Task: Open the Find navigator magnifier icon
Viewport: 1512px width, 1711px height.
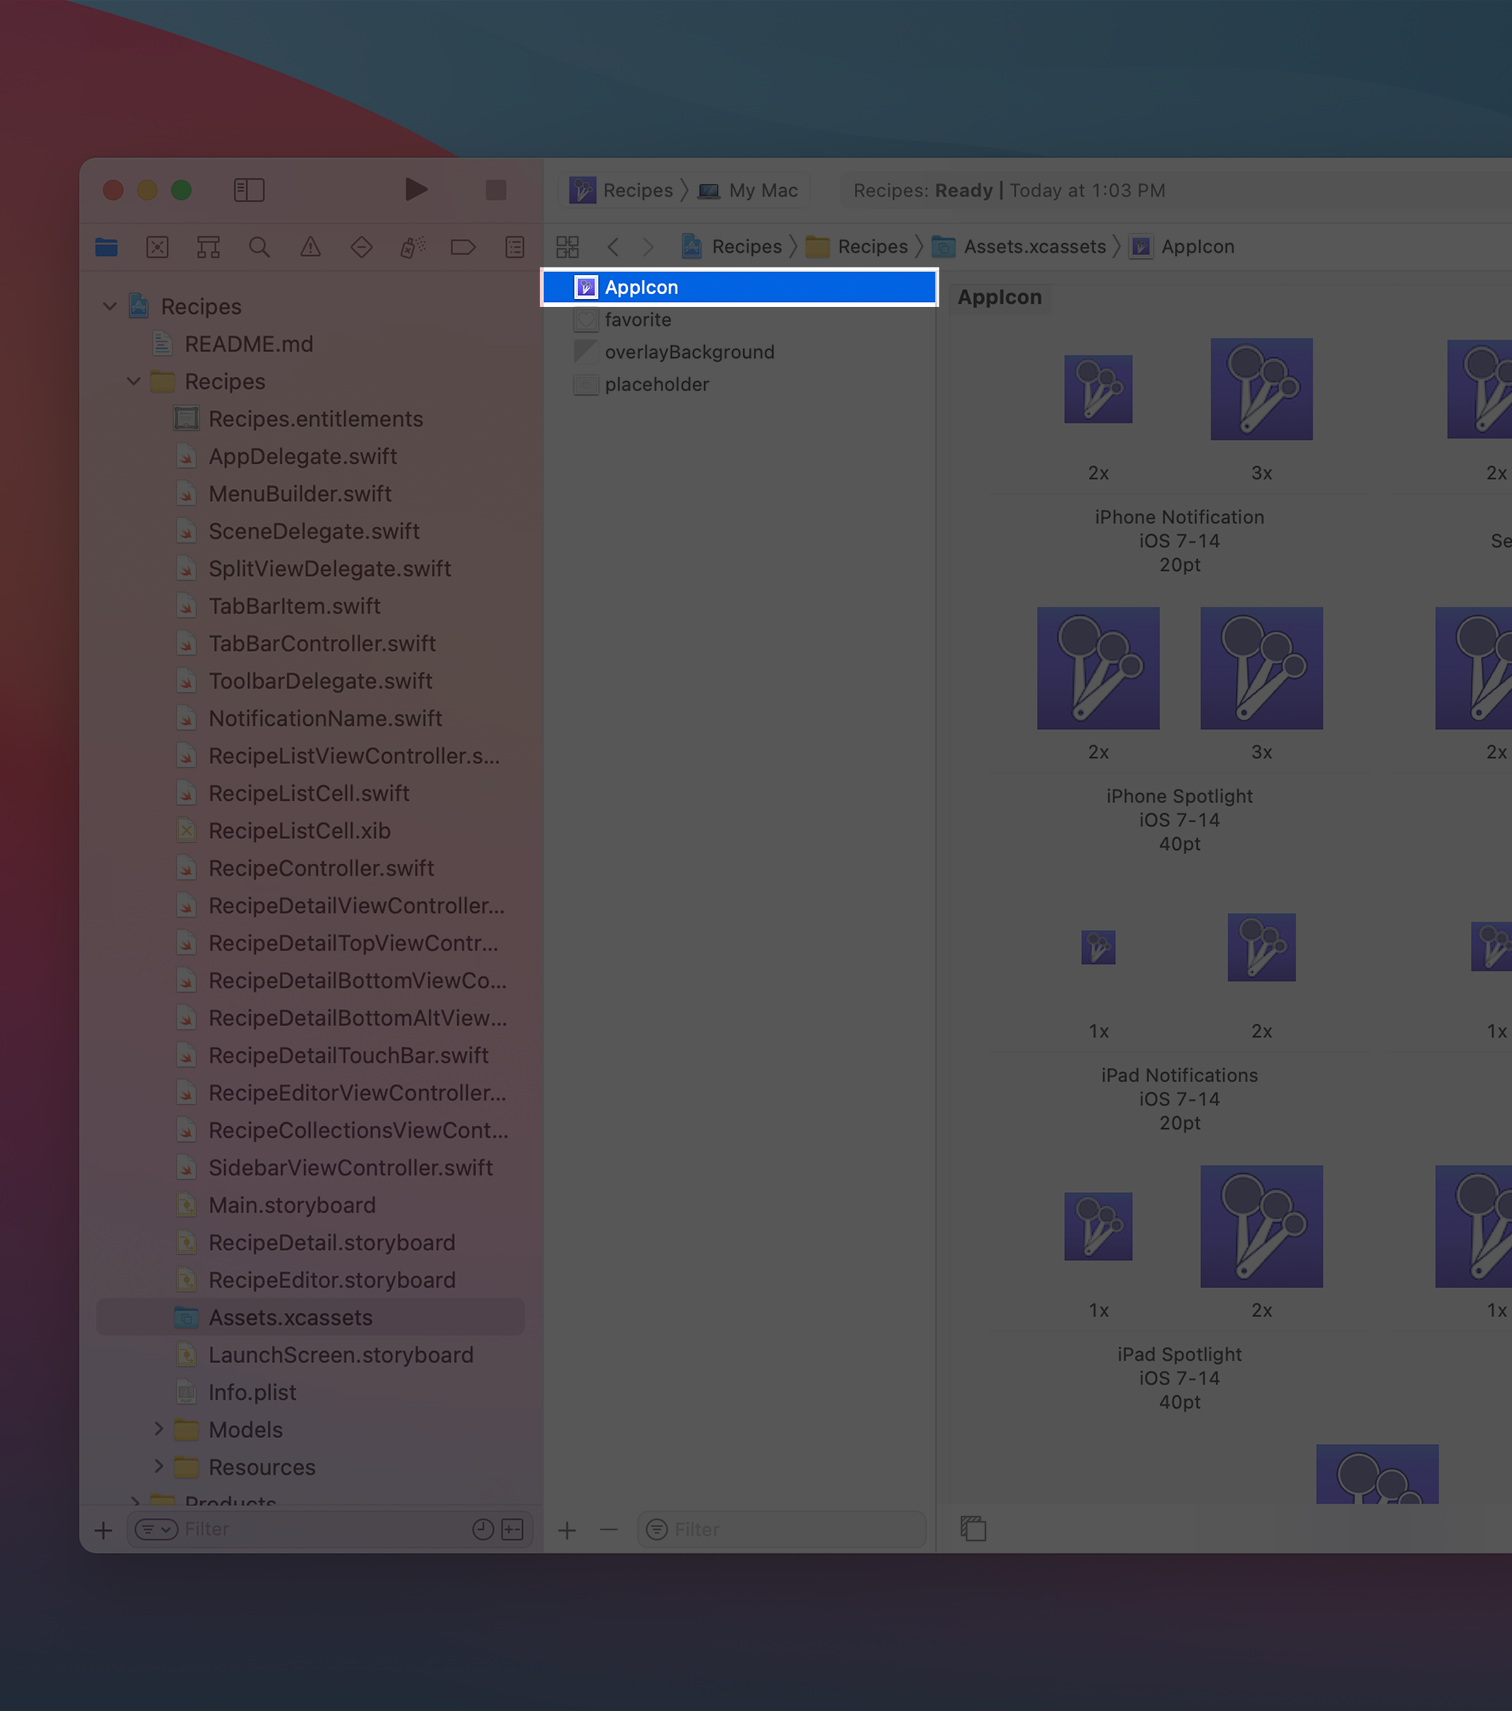Action: coord(259,247)
